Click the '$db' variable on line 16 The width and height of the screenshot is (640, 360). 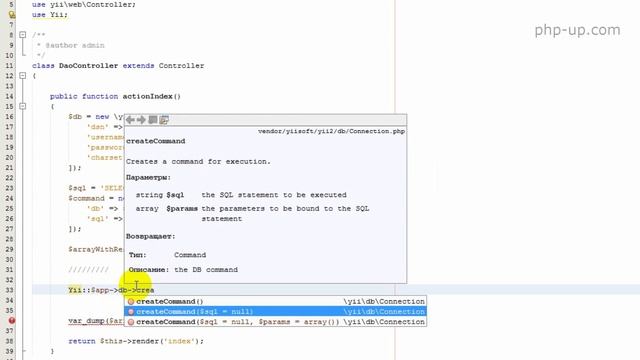pos(75,117)
